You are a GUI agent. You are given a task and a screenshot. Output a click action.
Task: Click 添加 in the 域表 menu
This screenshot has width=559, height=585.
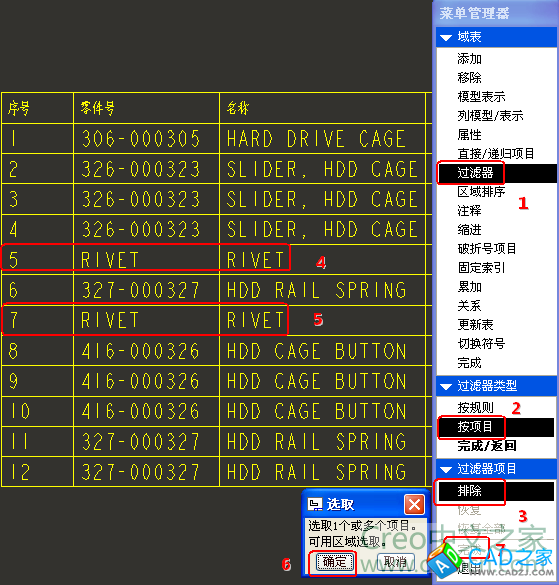(x=469, y=59)
